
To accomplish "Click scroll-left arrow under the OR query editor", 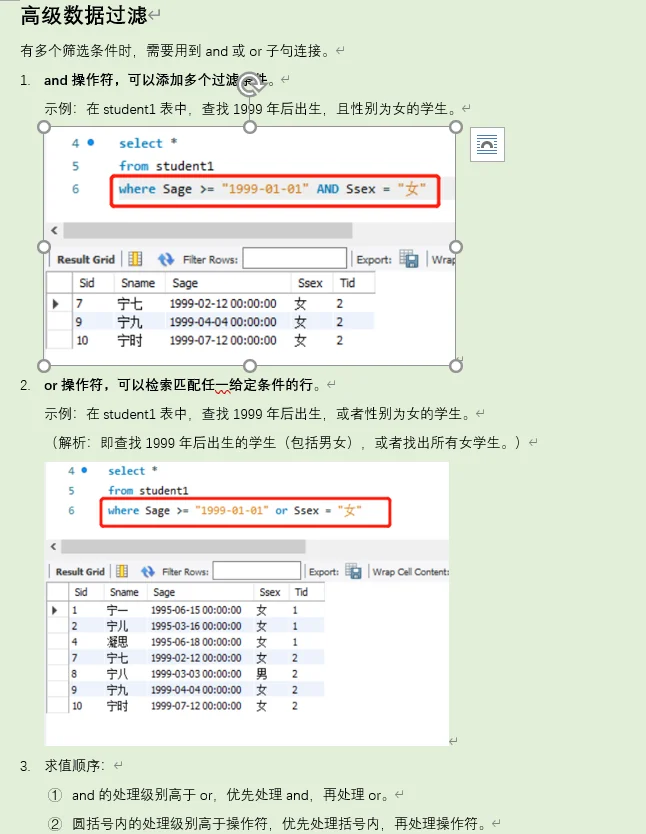I will (53, 546).
